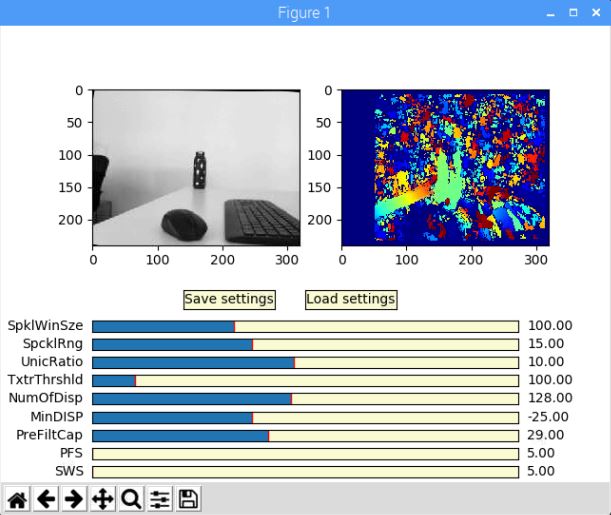Click the Back arrow to previous view

45,499
